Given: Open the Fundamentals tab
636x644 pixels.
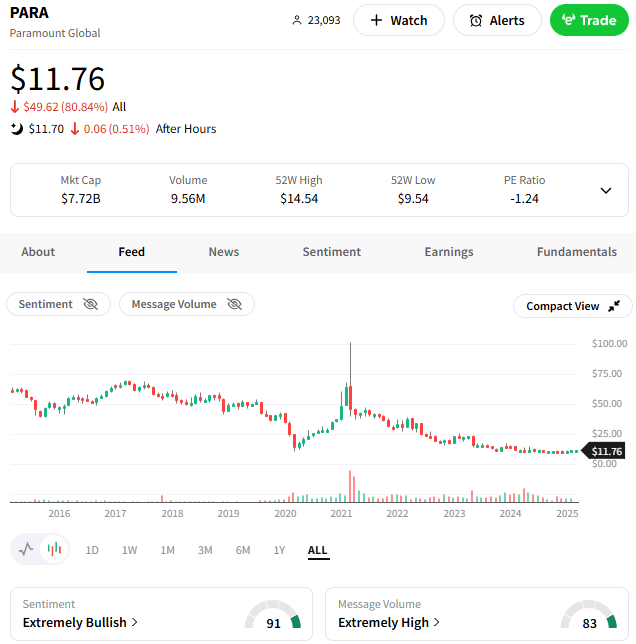Looking at the screenshot, I should tap(576, 252).
